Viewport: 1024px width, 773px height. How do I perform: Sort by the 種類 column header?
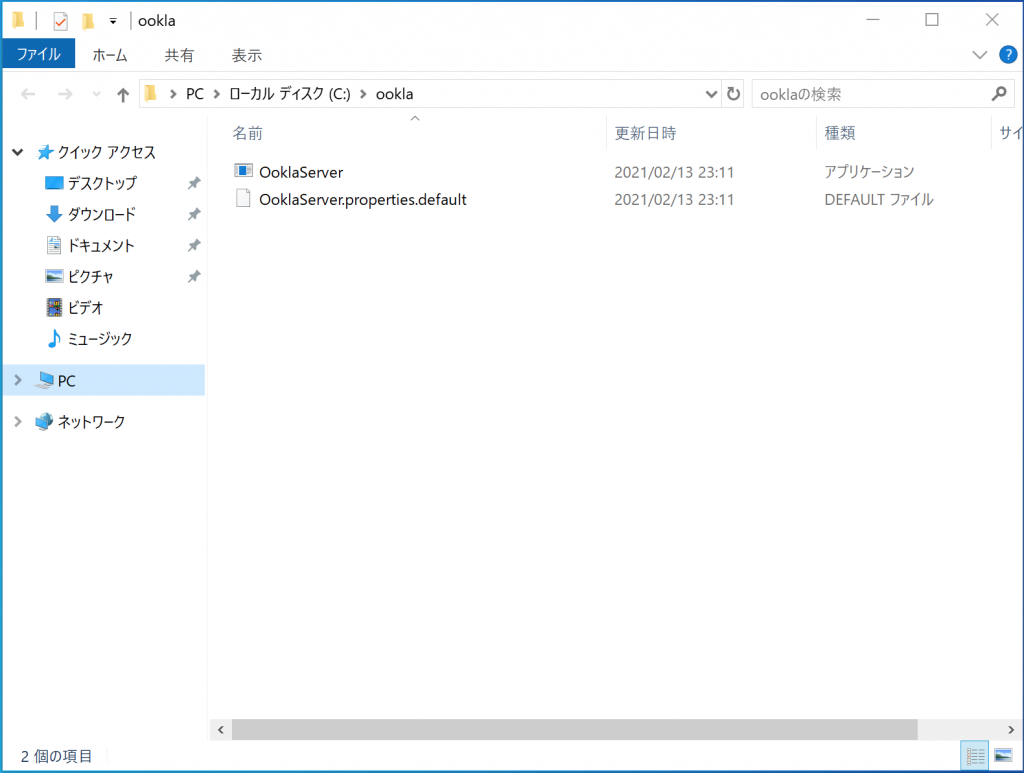840,133
